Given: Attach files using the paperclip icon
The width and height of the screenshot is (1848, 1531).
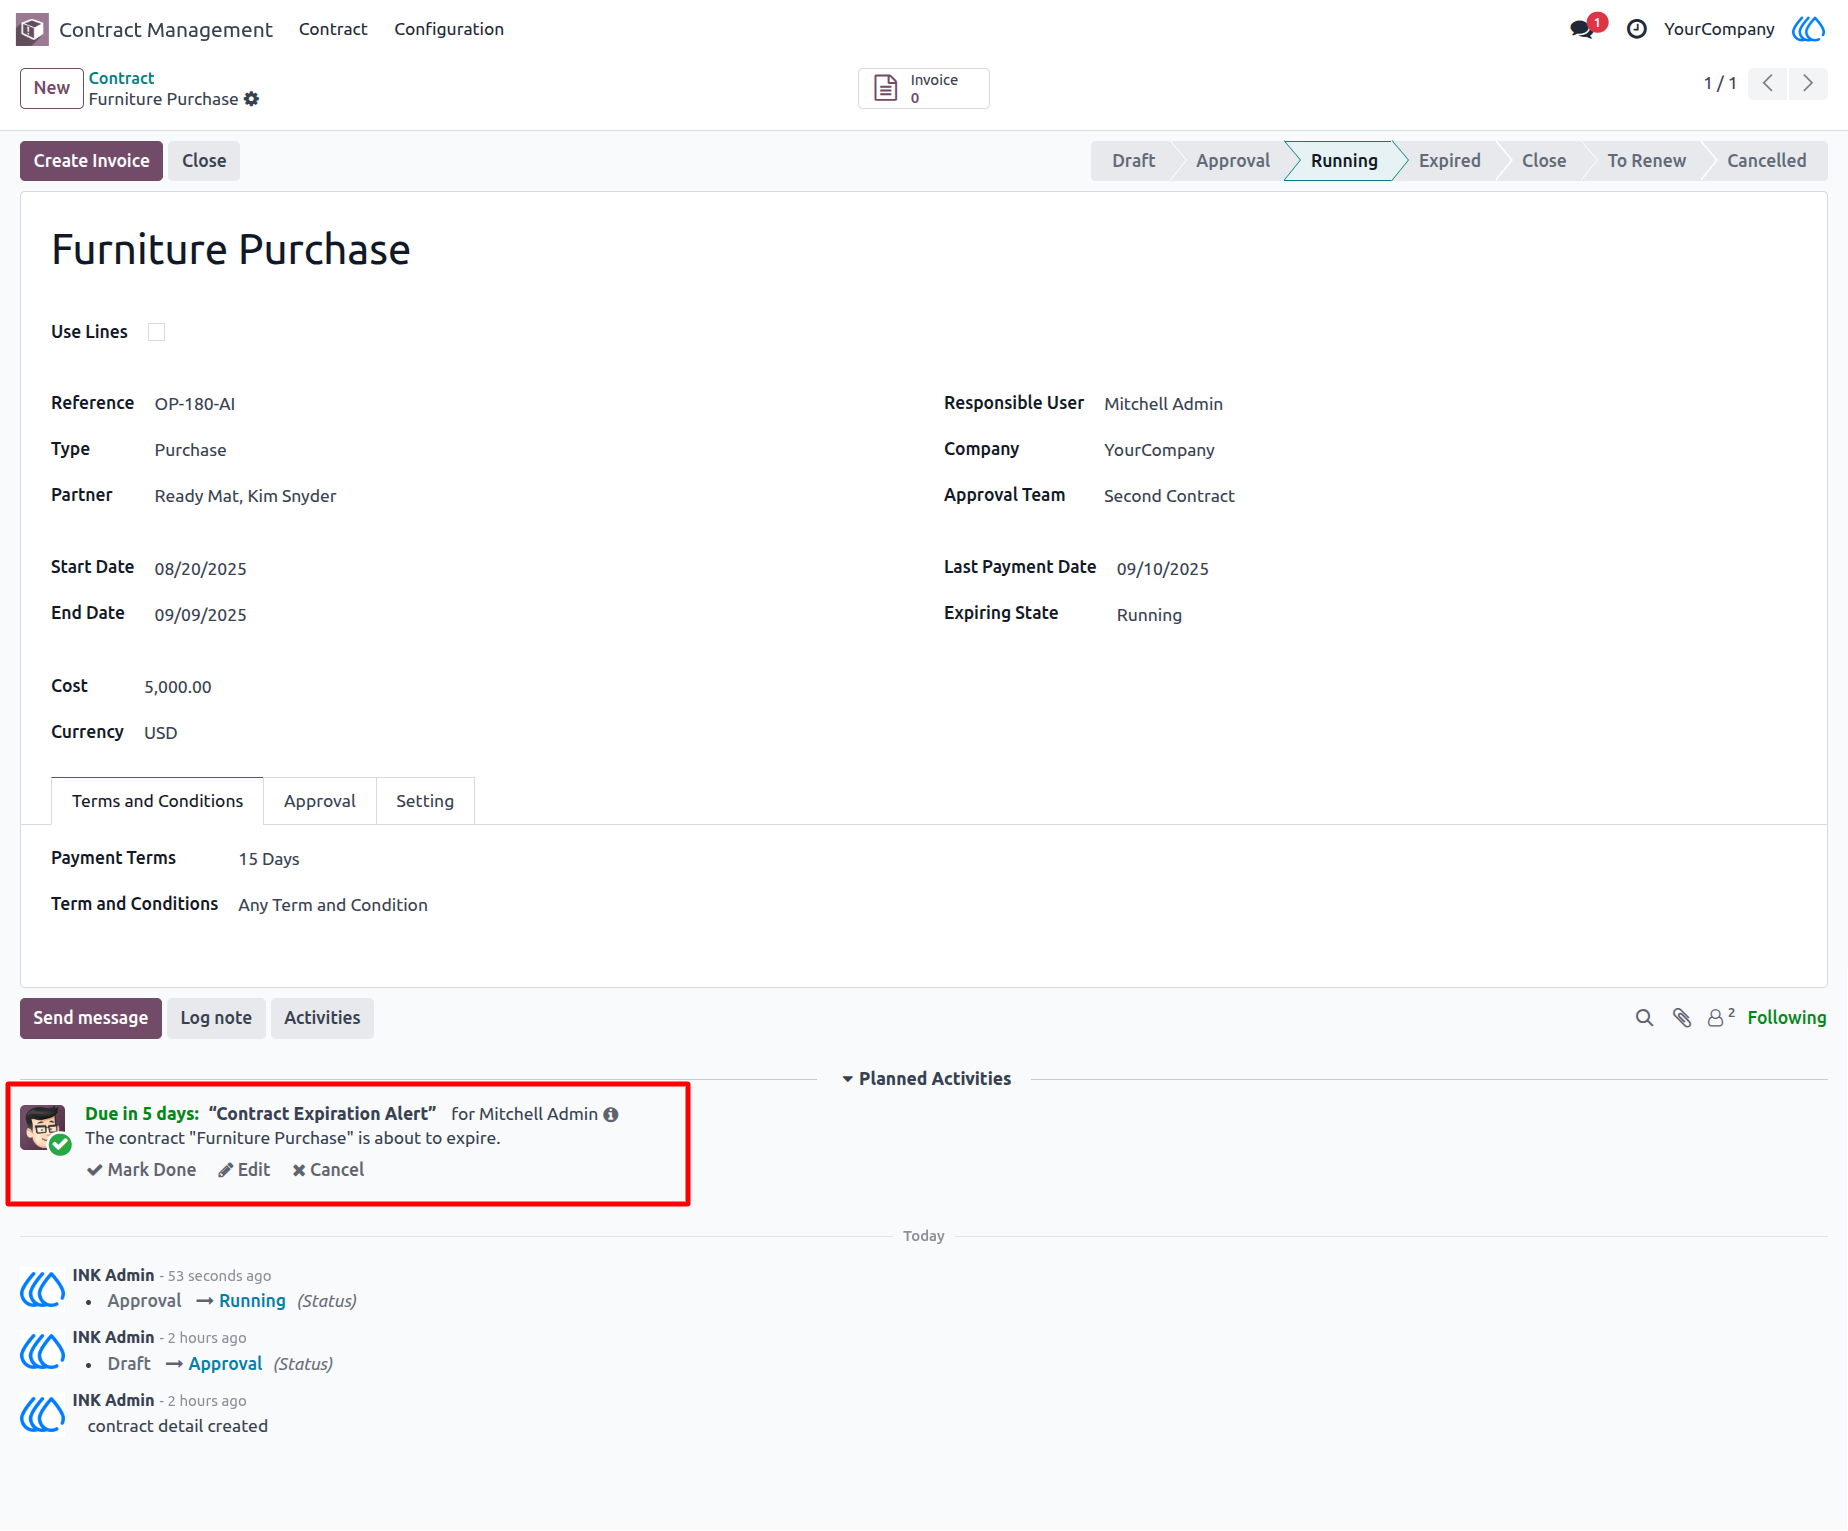Looking at the screenshot, I should pyautogui.click(x=1682, y=1018).
